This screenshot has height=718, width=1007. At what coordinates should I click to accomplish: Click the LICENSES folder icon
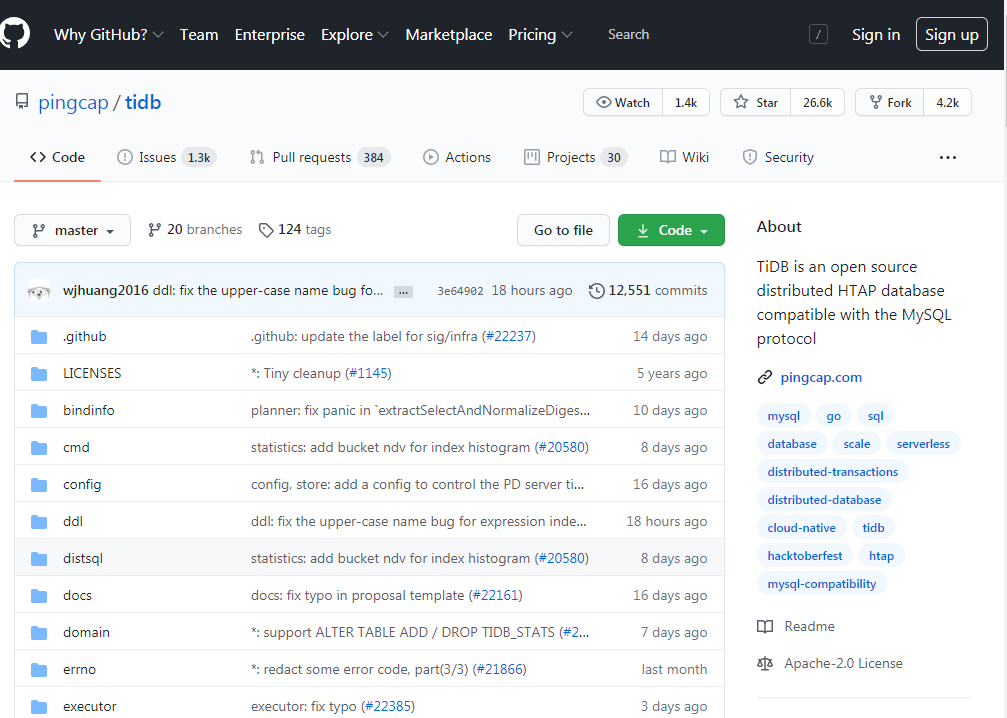(x=39, y=374)
